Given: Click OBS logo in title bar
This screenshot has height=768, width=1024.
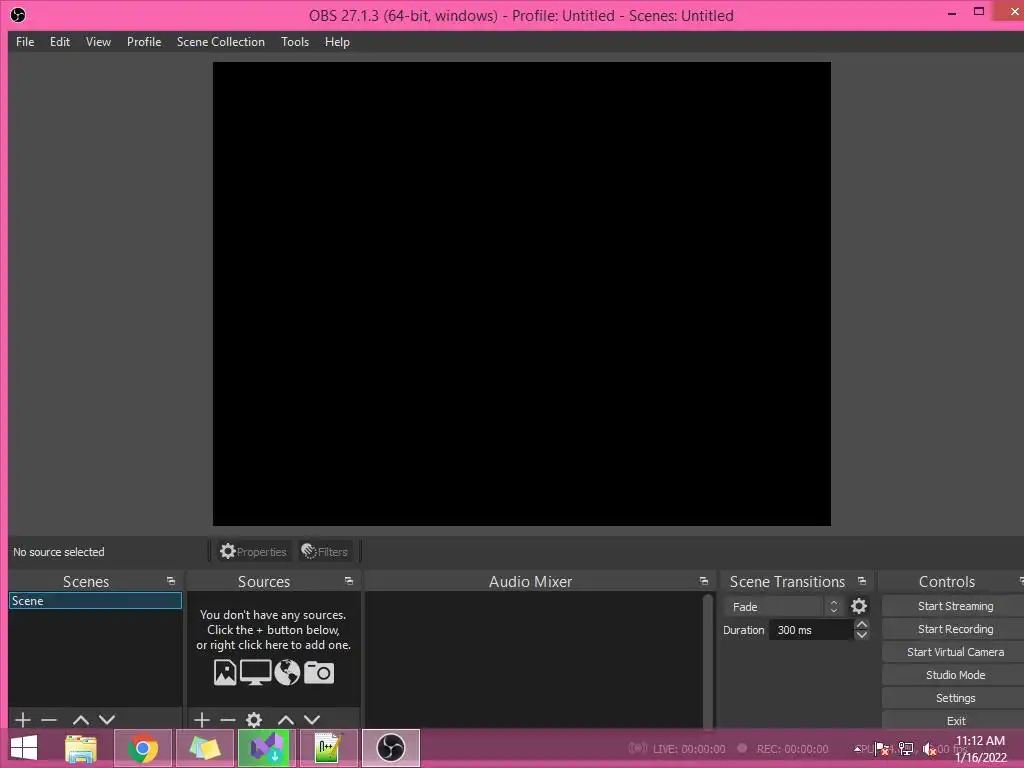Looking at the screenshot, I should click(x=18, y=14).
